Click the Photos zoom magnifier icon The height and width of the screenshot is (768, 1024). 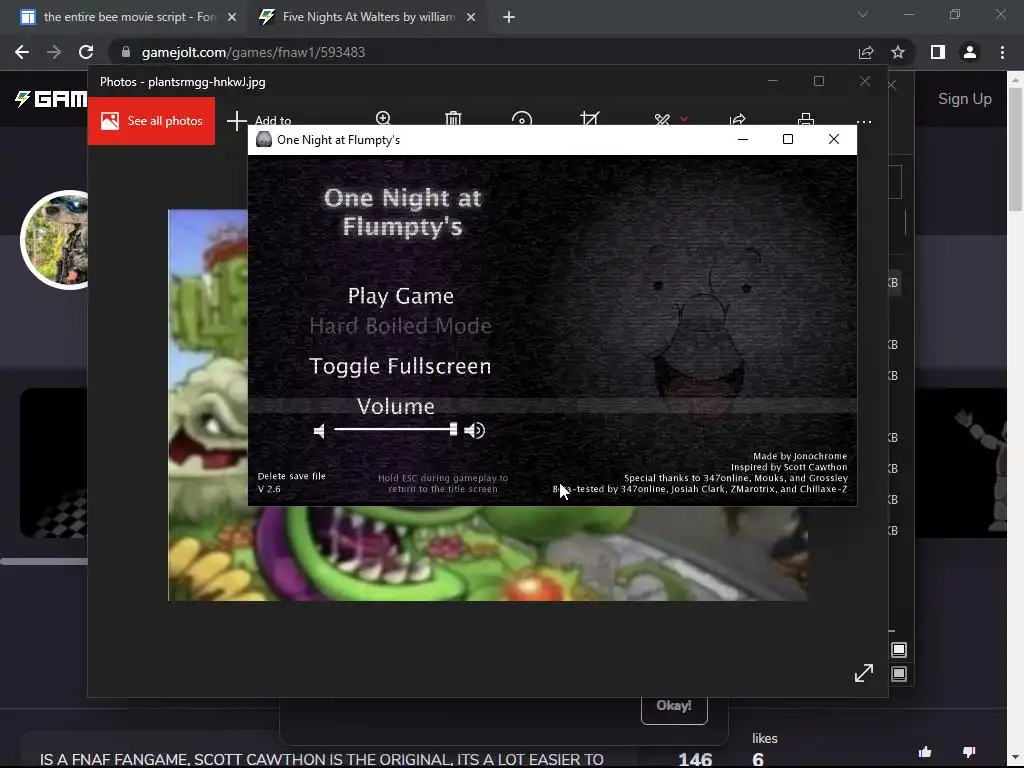click(x=383, y=118)
